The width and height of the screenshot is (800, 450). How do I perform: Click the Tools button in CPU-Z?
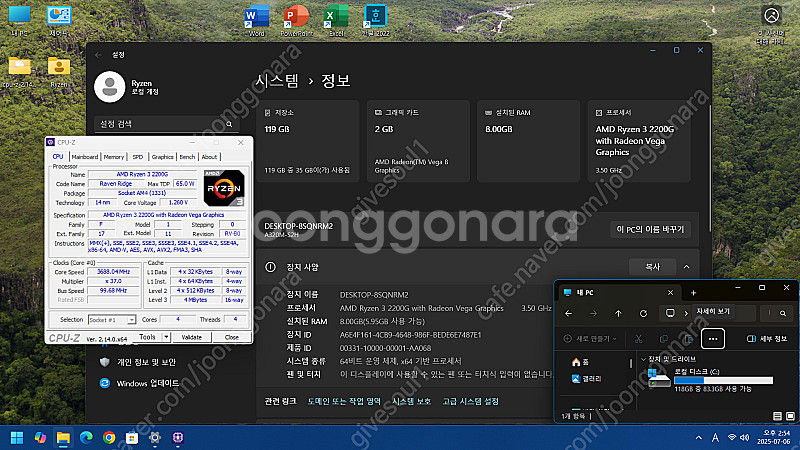coord(147,337)
